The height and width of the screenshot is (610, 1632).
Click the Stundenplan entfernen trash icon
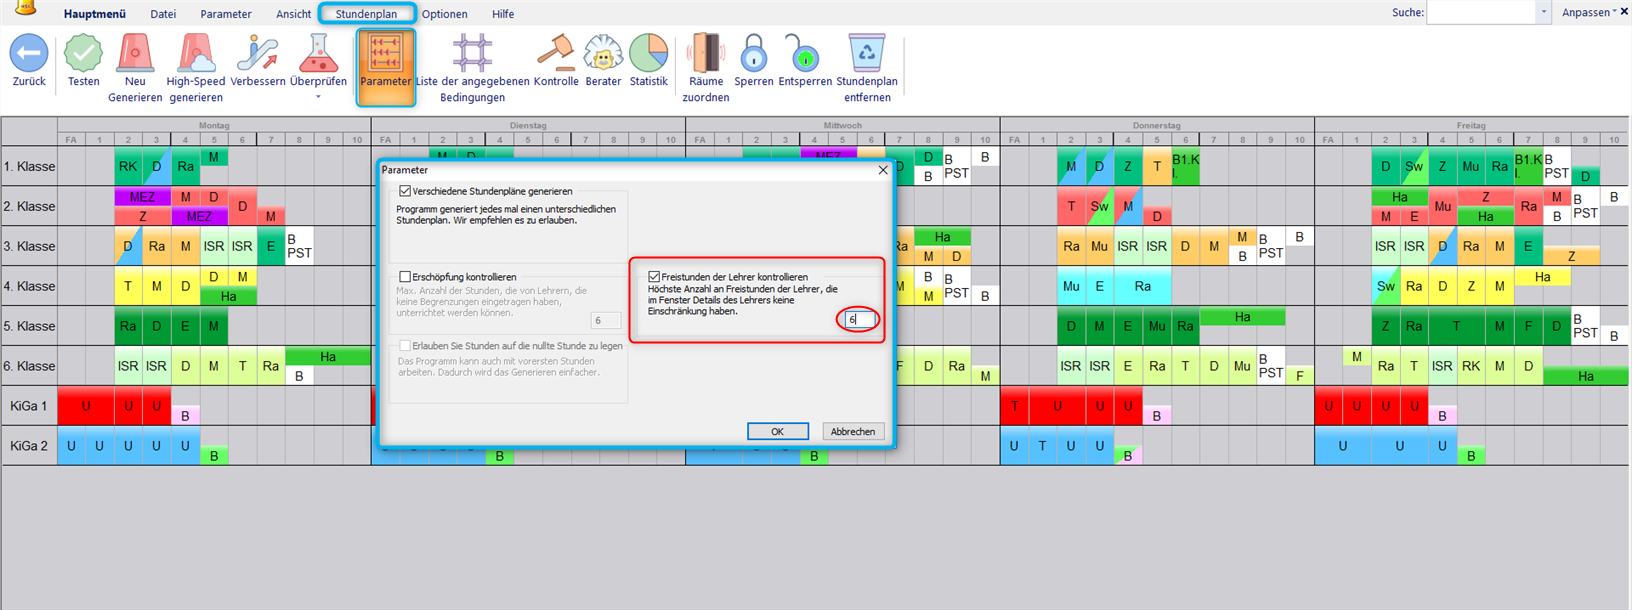pos(866,54)
